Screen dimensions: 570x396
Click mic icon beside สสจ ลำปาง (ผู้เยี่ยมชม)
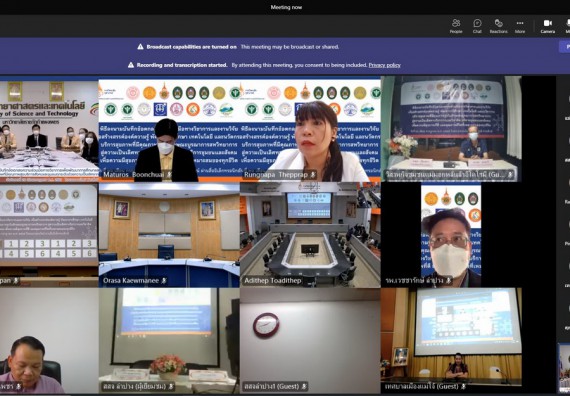pyautogui.click(x=171, y=386)
